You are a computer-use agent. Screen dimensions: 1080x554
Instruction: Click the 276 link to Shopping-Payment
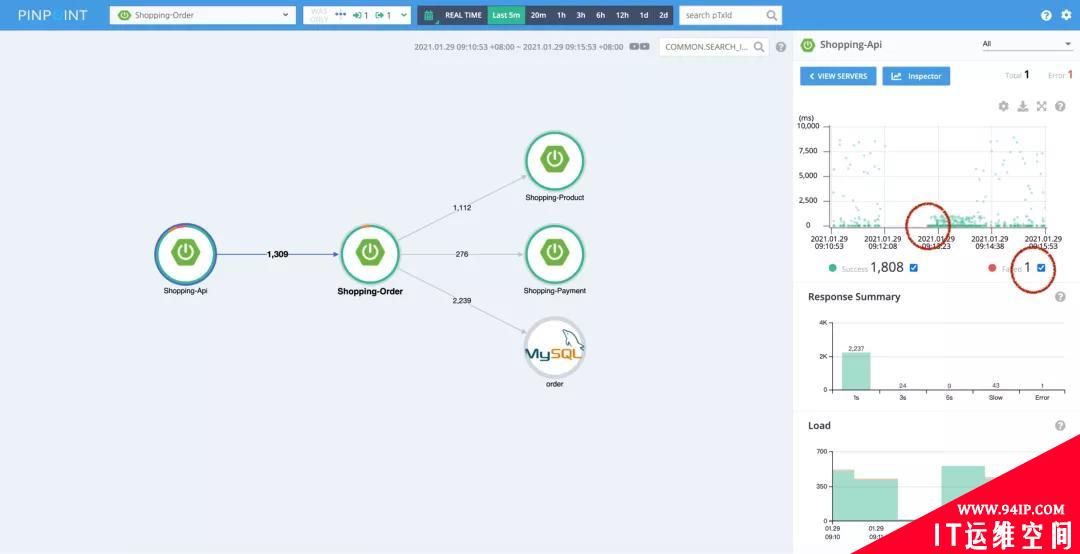[x=461, y=254]
